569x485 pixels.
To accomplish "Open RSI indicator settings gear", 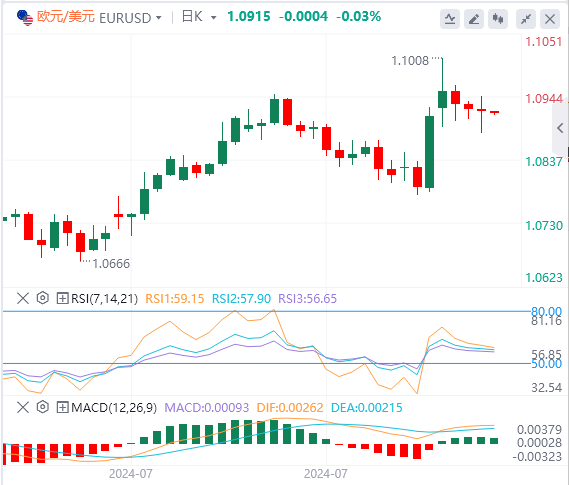I will coord(42,298).
